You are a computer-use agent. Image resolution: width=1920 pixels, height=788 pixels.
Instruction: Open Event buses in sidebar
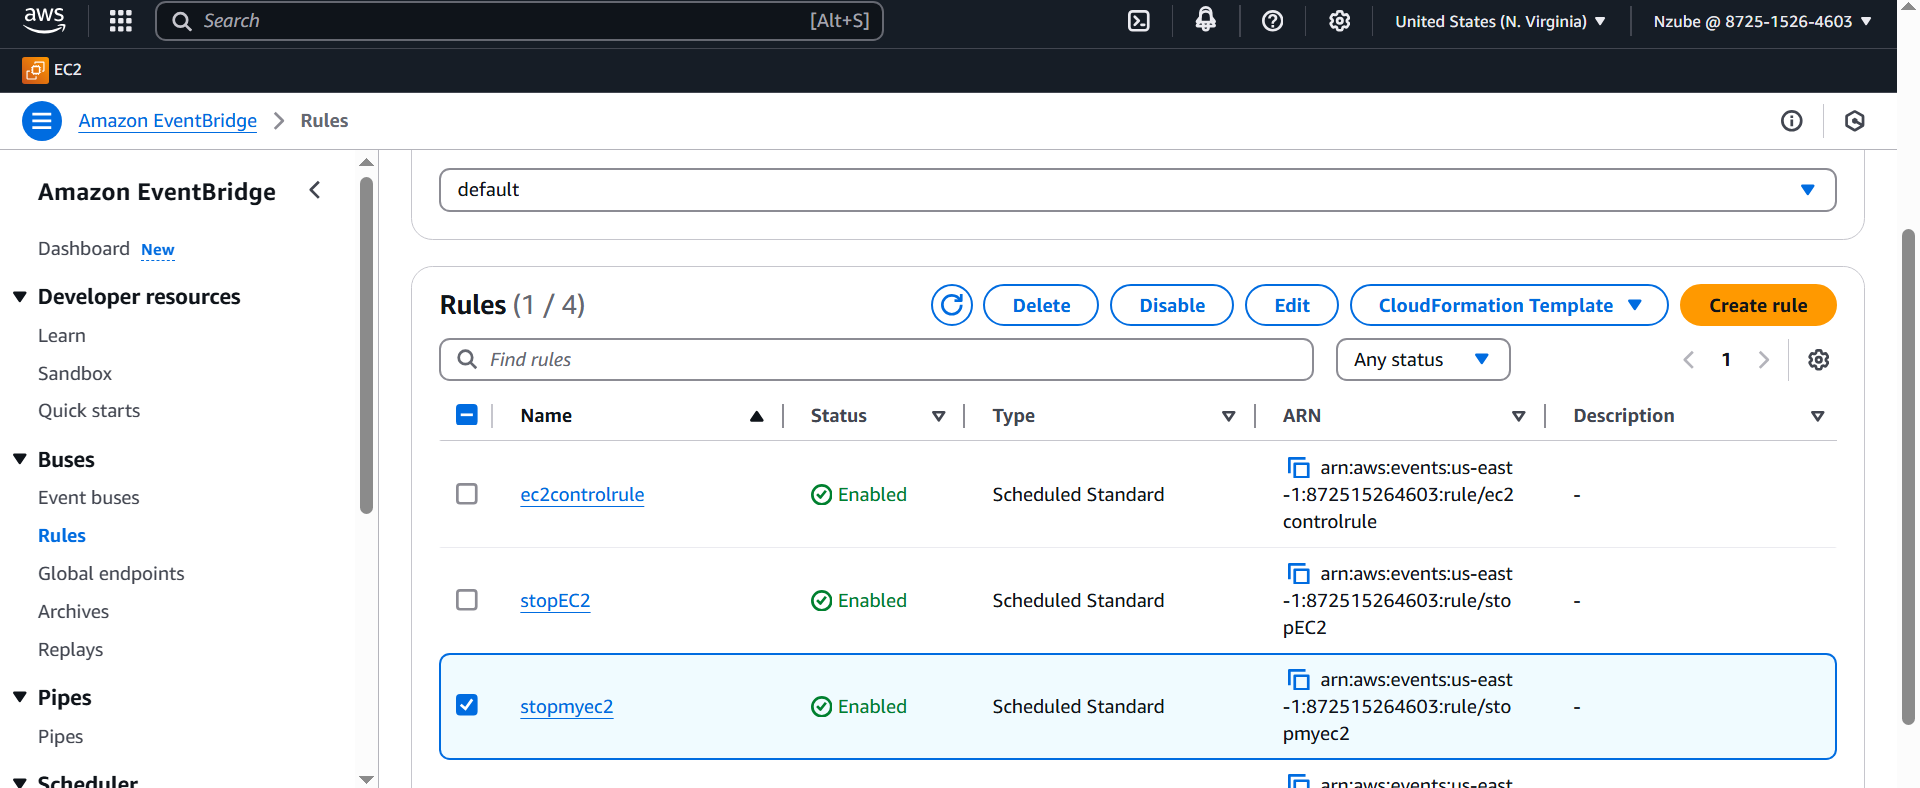(x=89, y=498)
